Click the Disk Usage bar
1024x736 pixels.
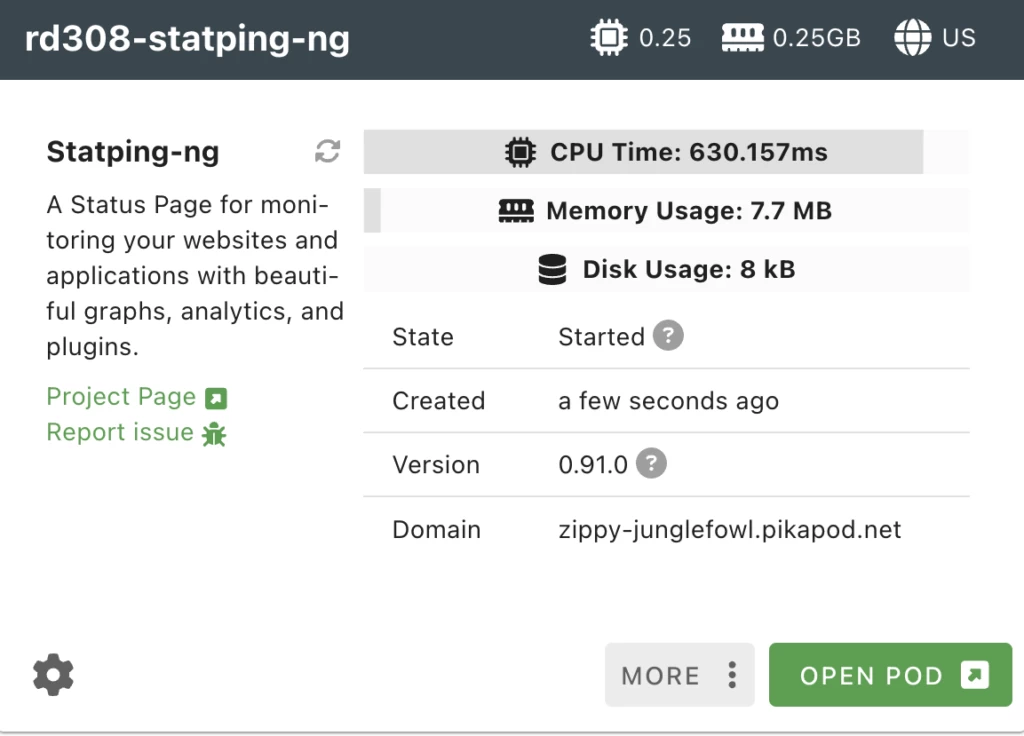(666, 270)
